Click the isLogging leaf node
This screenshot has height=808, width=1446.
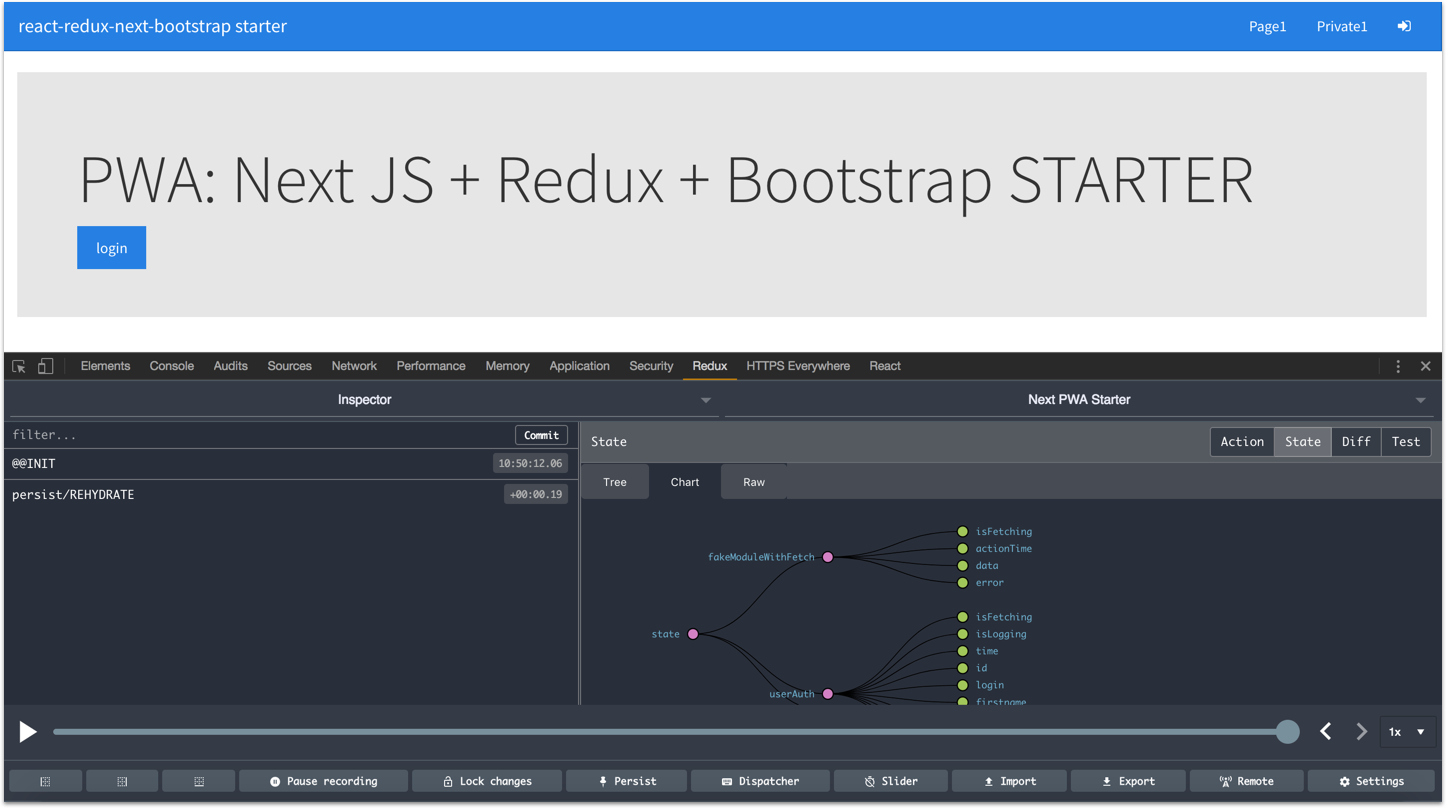963,634
